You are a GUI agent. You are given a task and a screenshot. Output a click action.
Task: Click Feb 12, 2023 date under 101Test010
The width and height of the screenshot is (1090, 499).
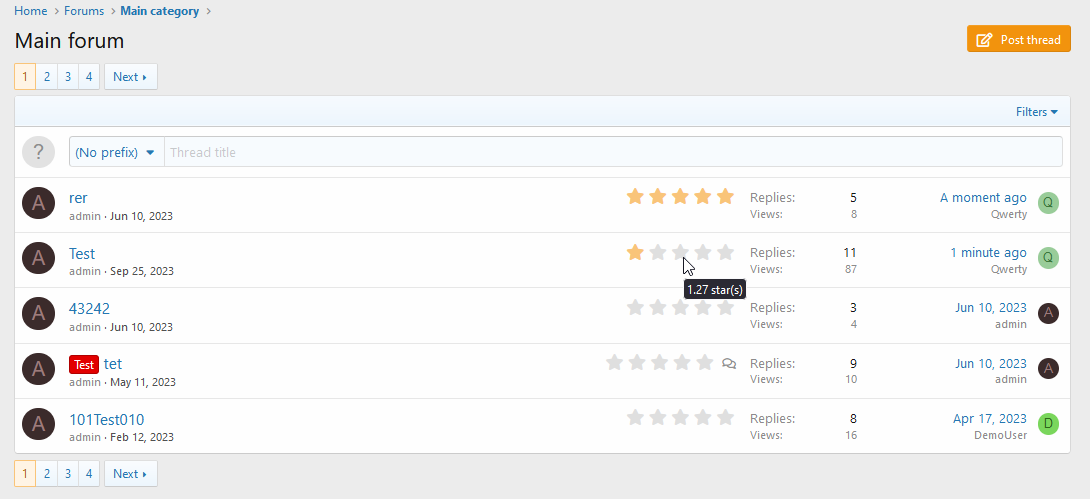click(x=142, y=437)
